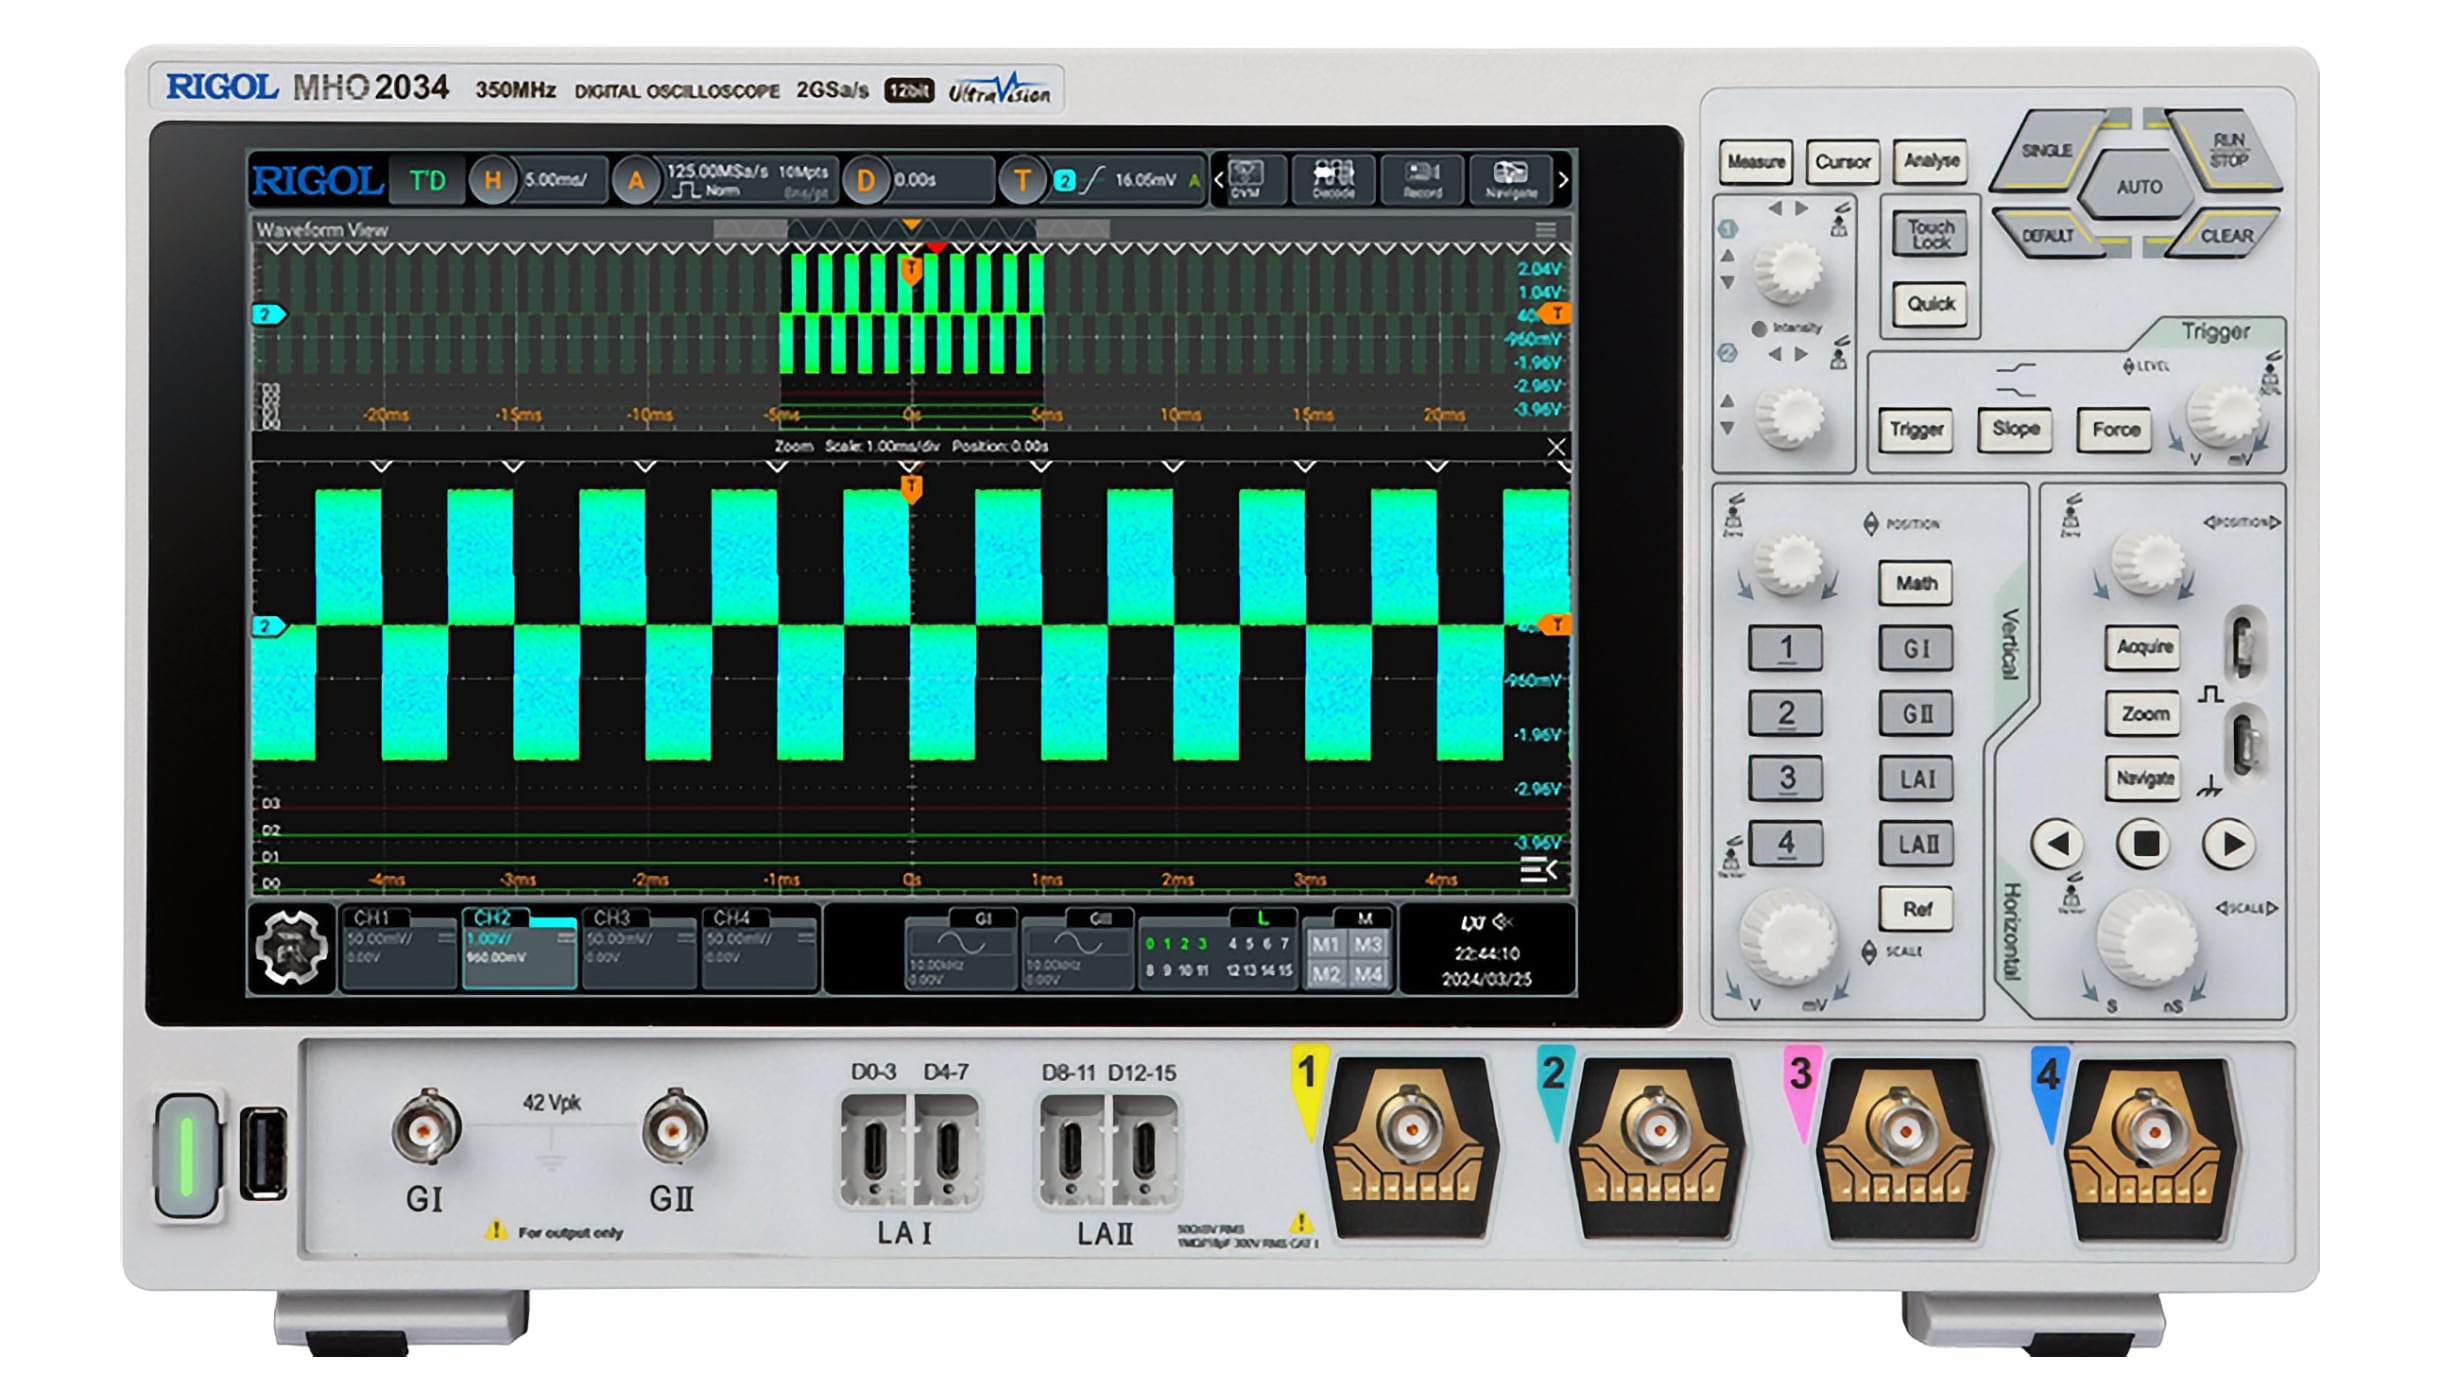2440x1400 pixels.
Task: Click the orange A acquisition badge
Action: click(x=636, y=180)
